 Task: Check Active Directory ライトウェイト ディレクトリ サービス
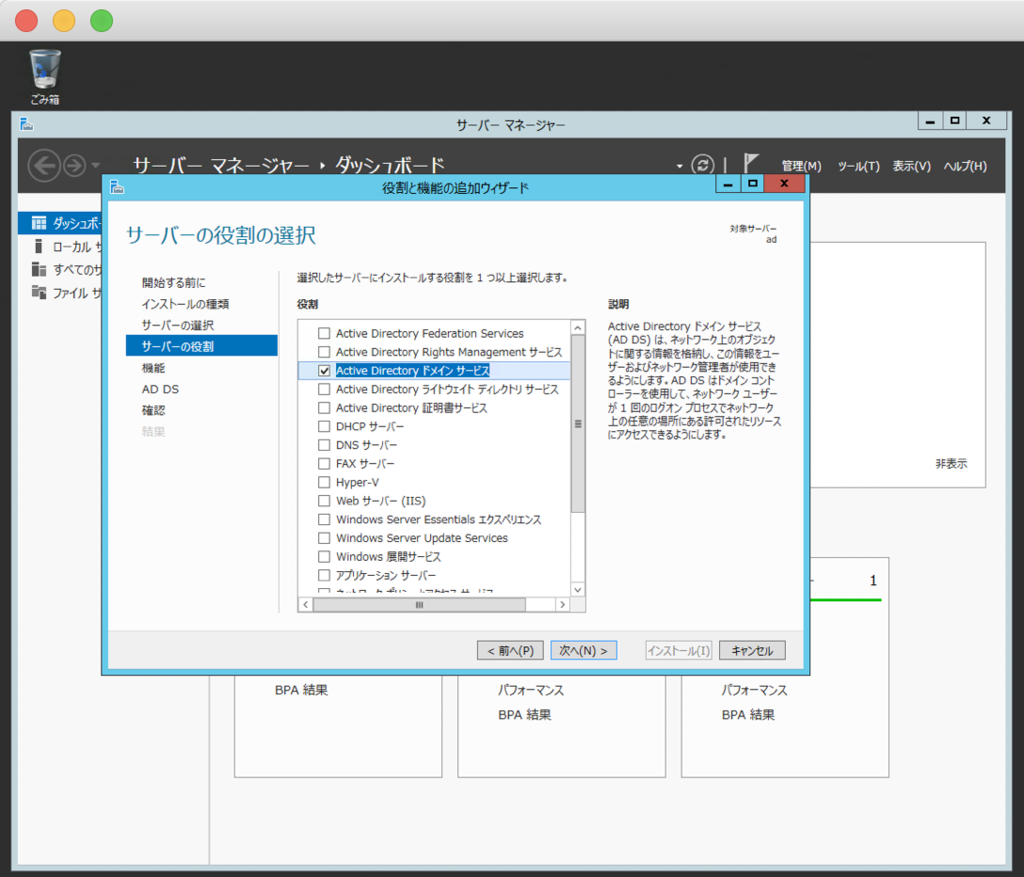coord(324,389)
